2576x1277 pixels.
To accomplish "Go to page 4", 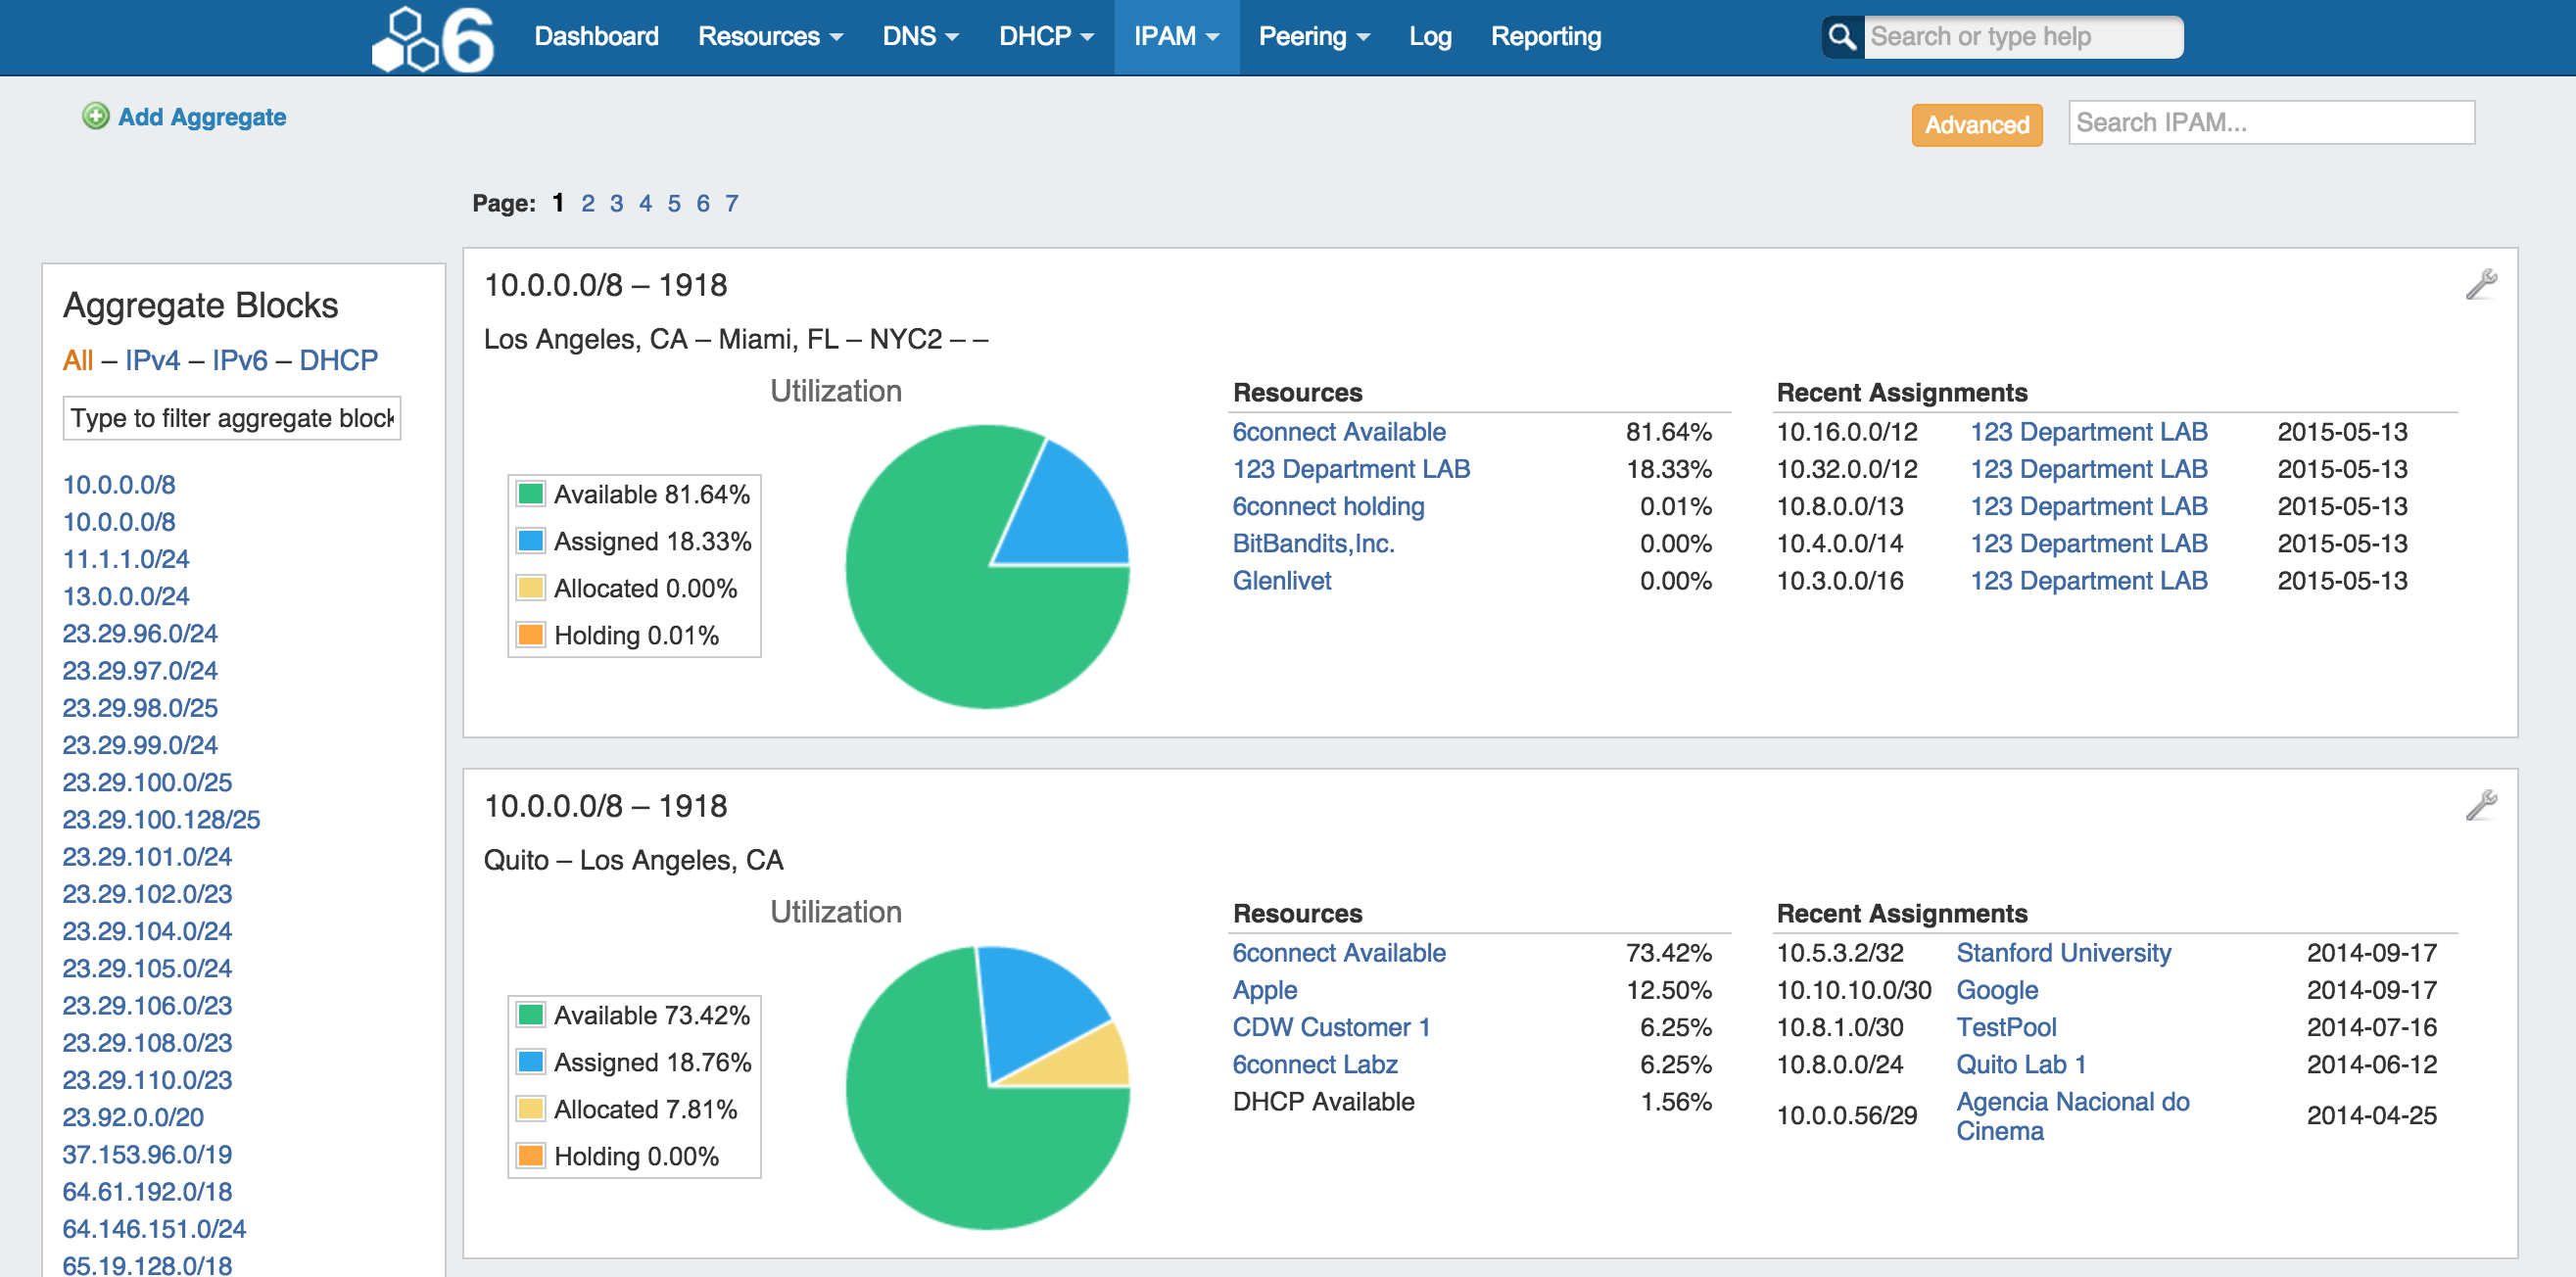I will [645, 203].
